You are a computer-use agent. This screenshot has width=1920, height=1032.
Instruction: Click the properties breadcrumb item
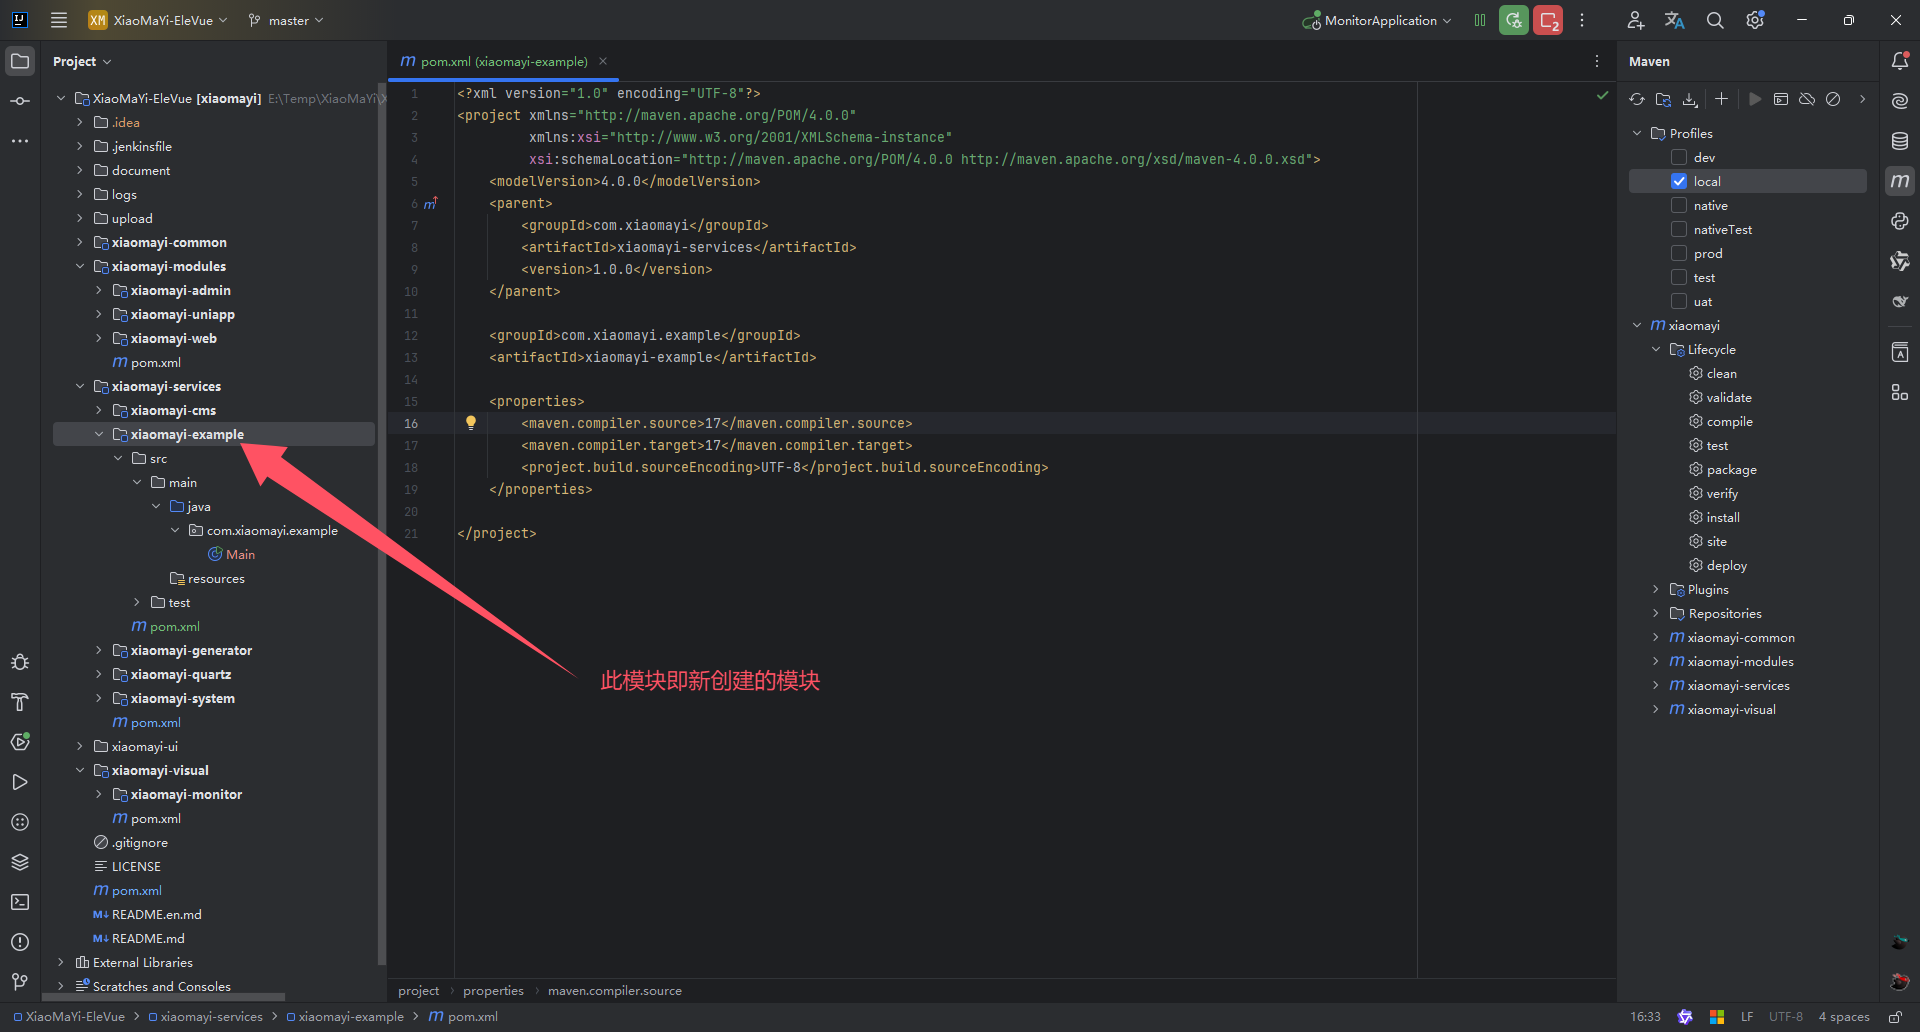pyautogui.click(x=493, y=990)
